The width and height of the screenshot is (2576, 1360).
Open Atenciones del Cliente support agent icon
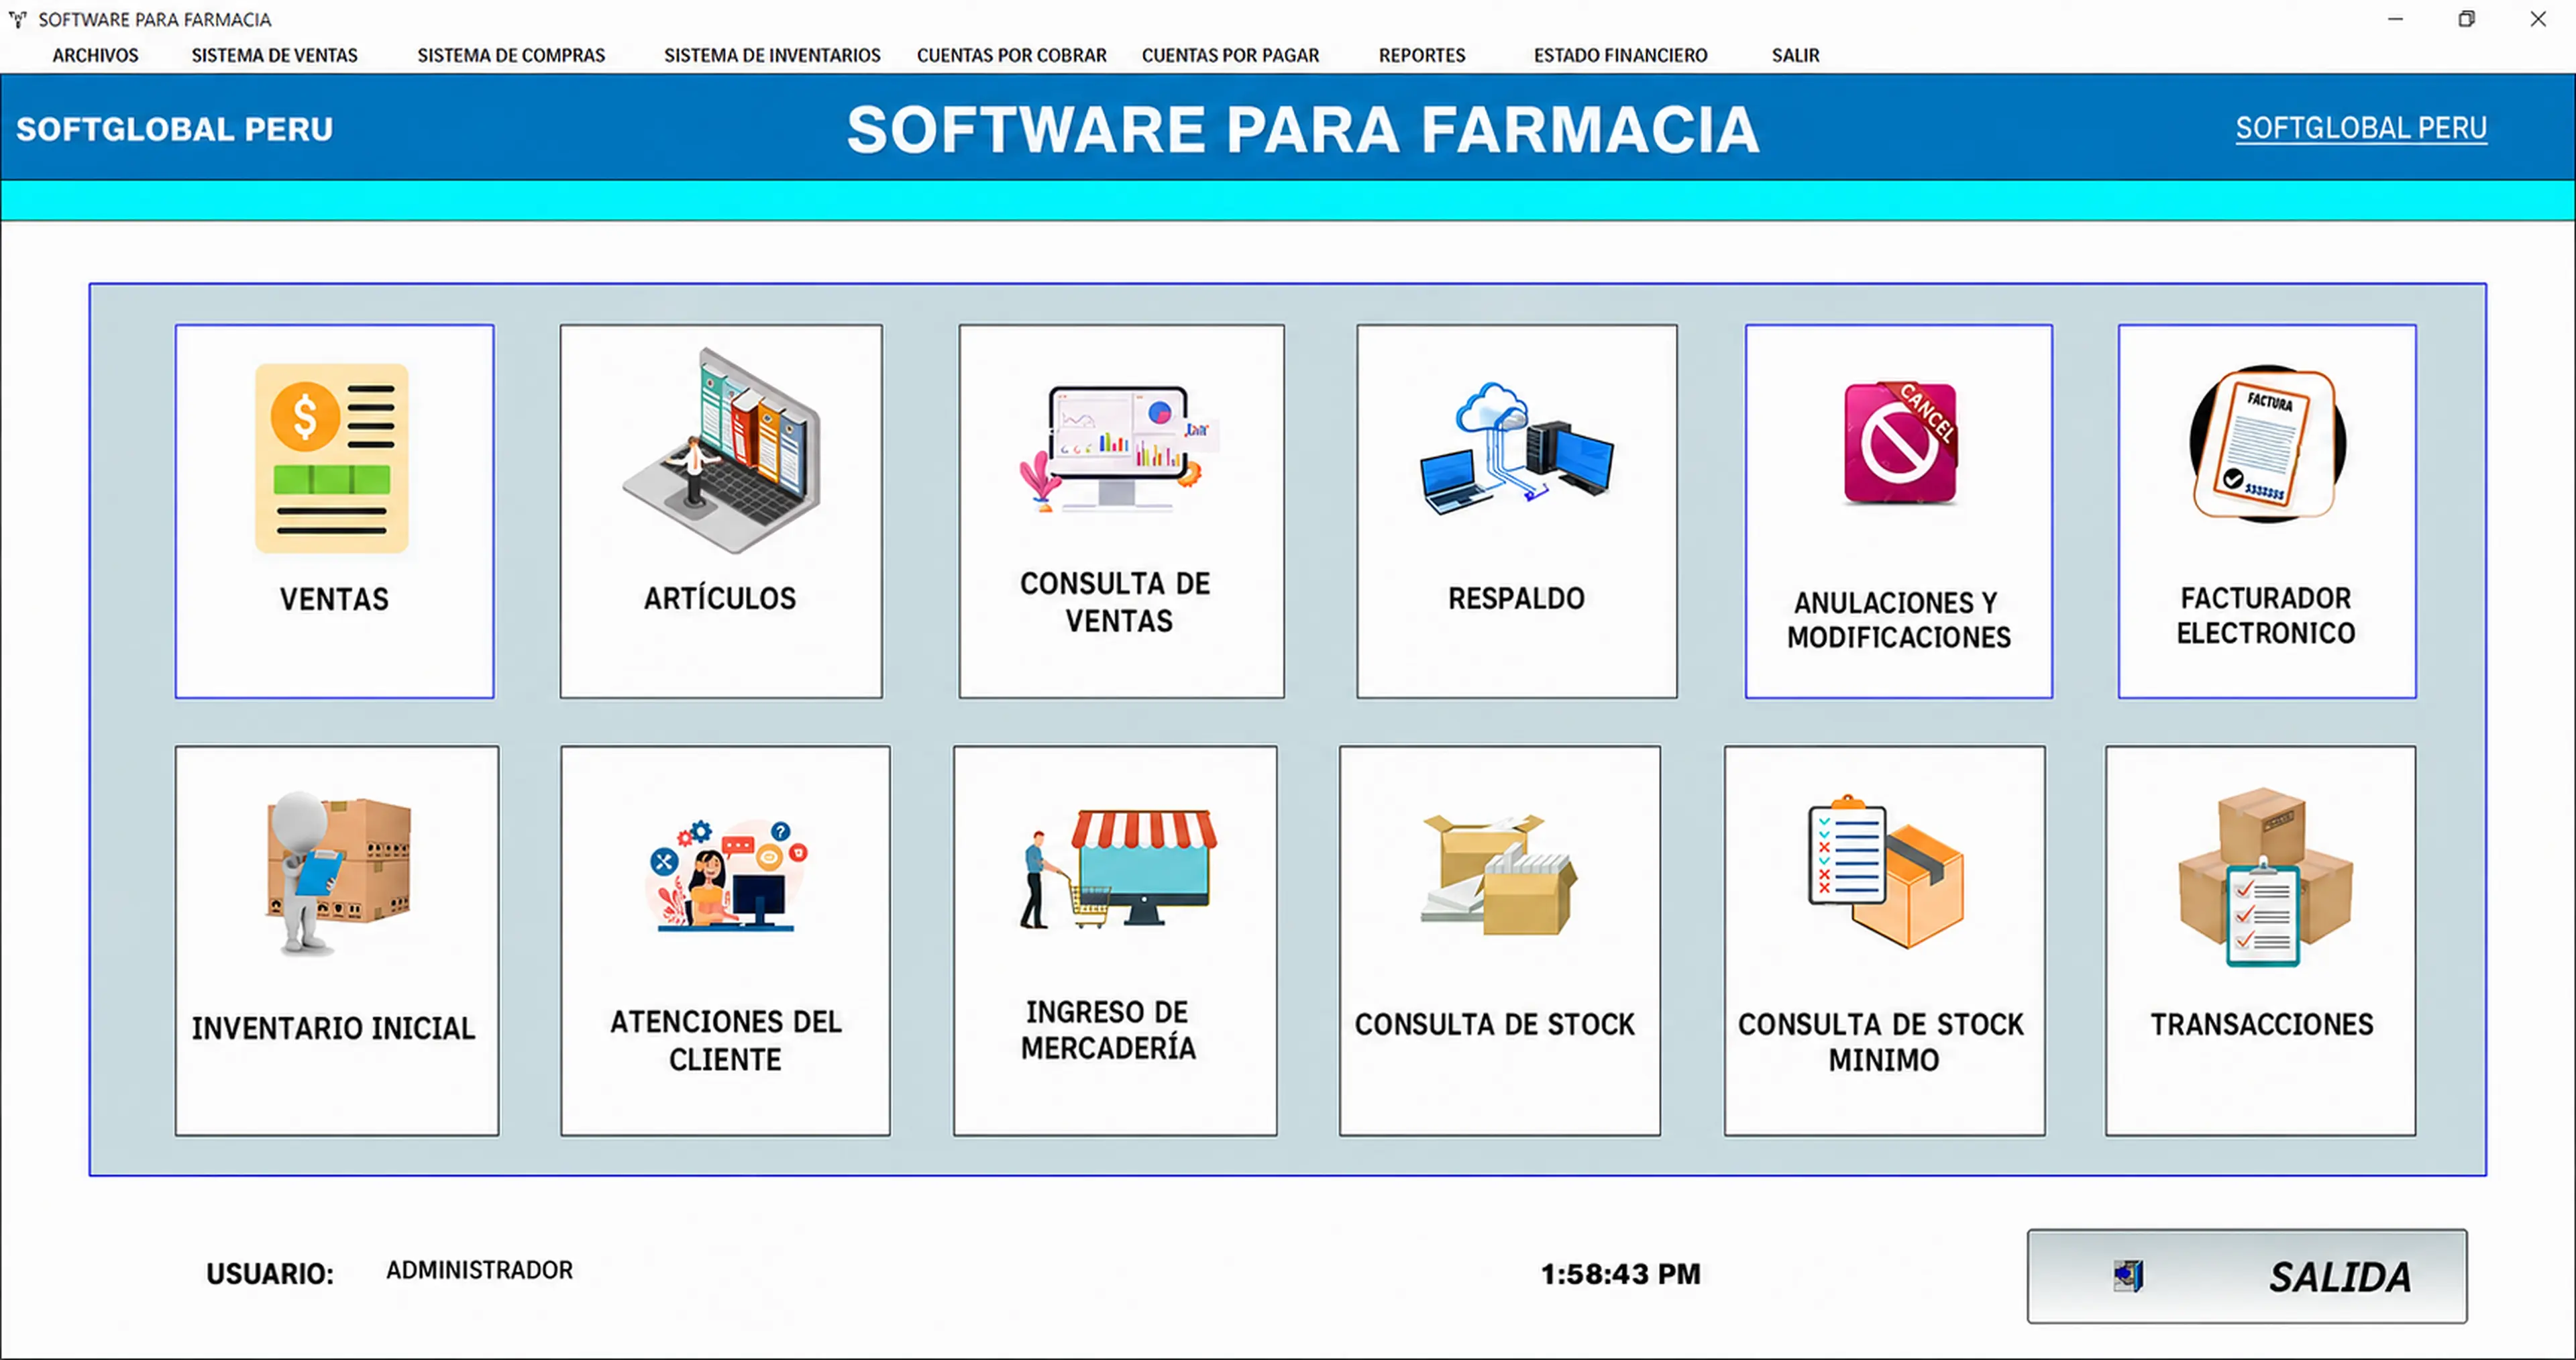tap(727, 876)
